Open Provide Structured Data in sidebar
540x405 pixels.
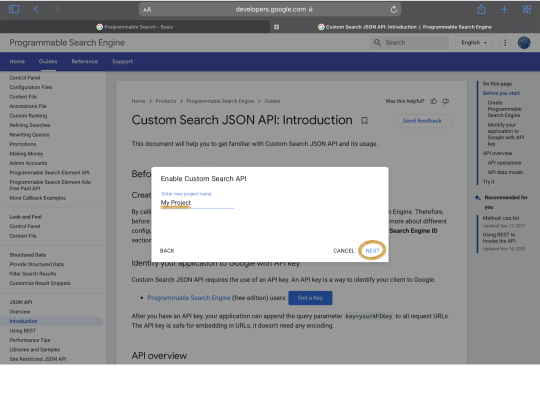[37, 264]
